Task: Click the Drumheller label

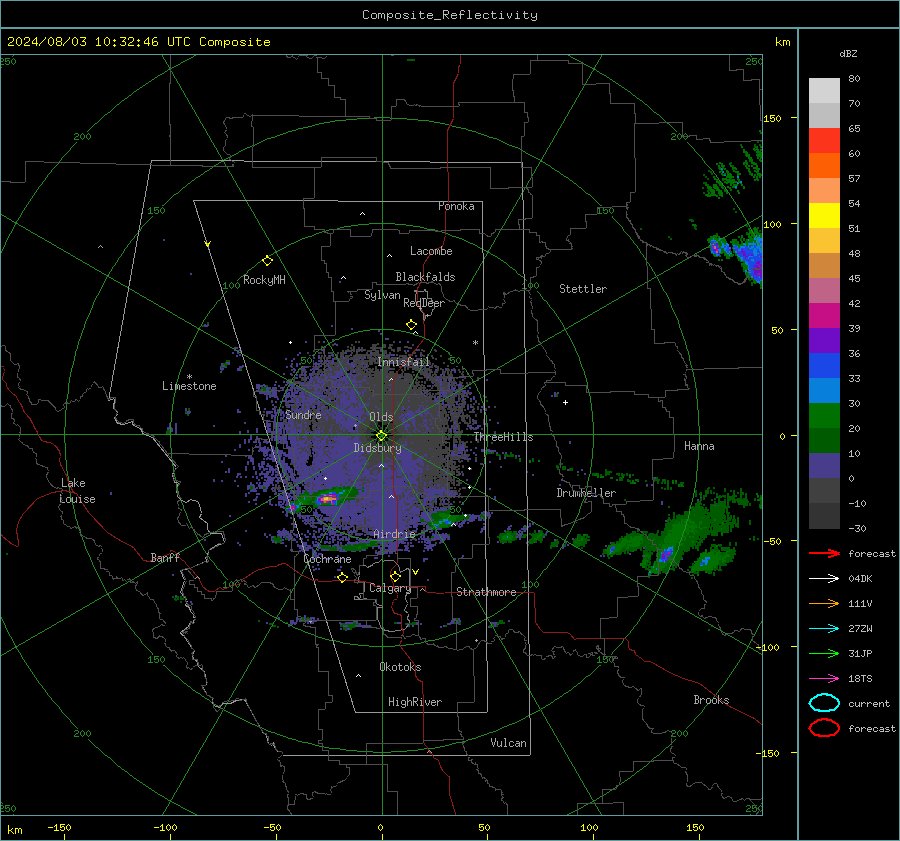Action: click(586, 493)
